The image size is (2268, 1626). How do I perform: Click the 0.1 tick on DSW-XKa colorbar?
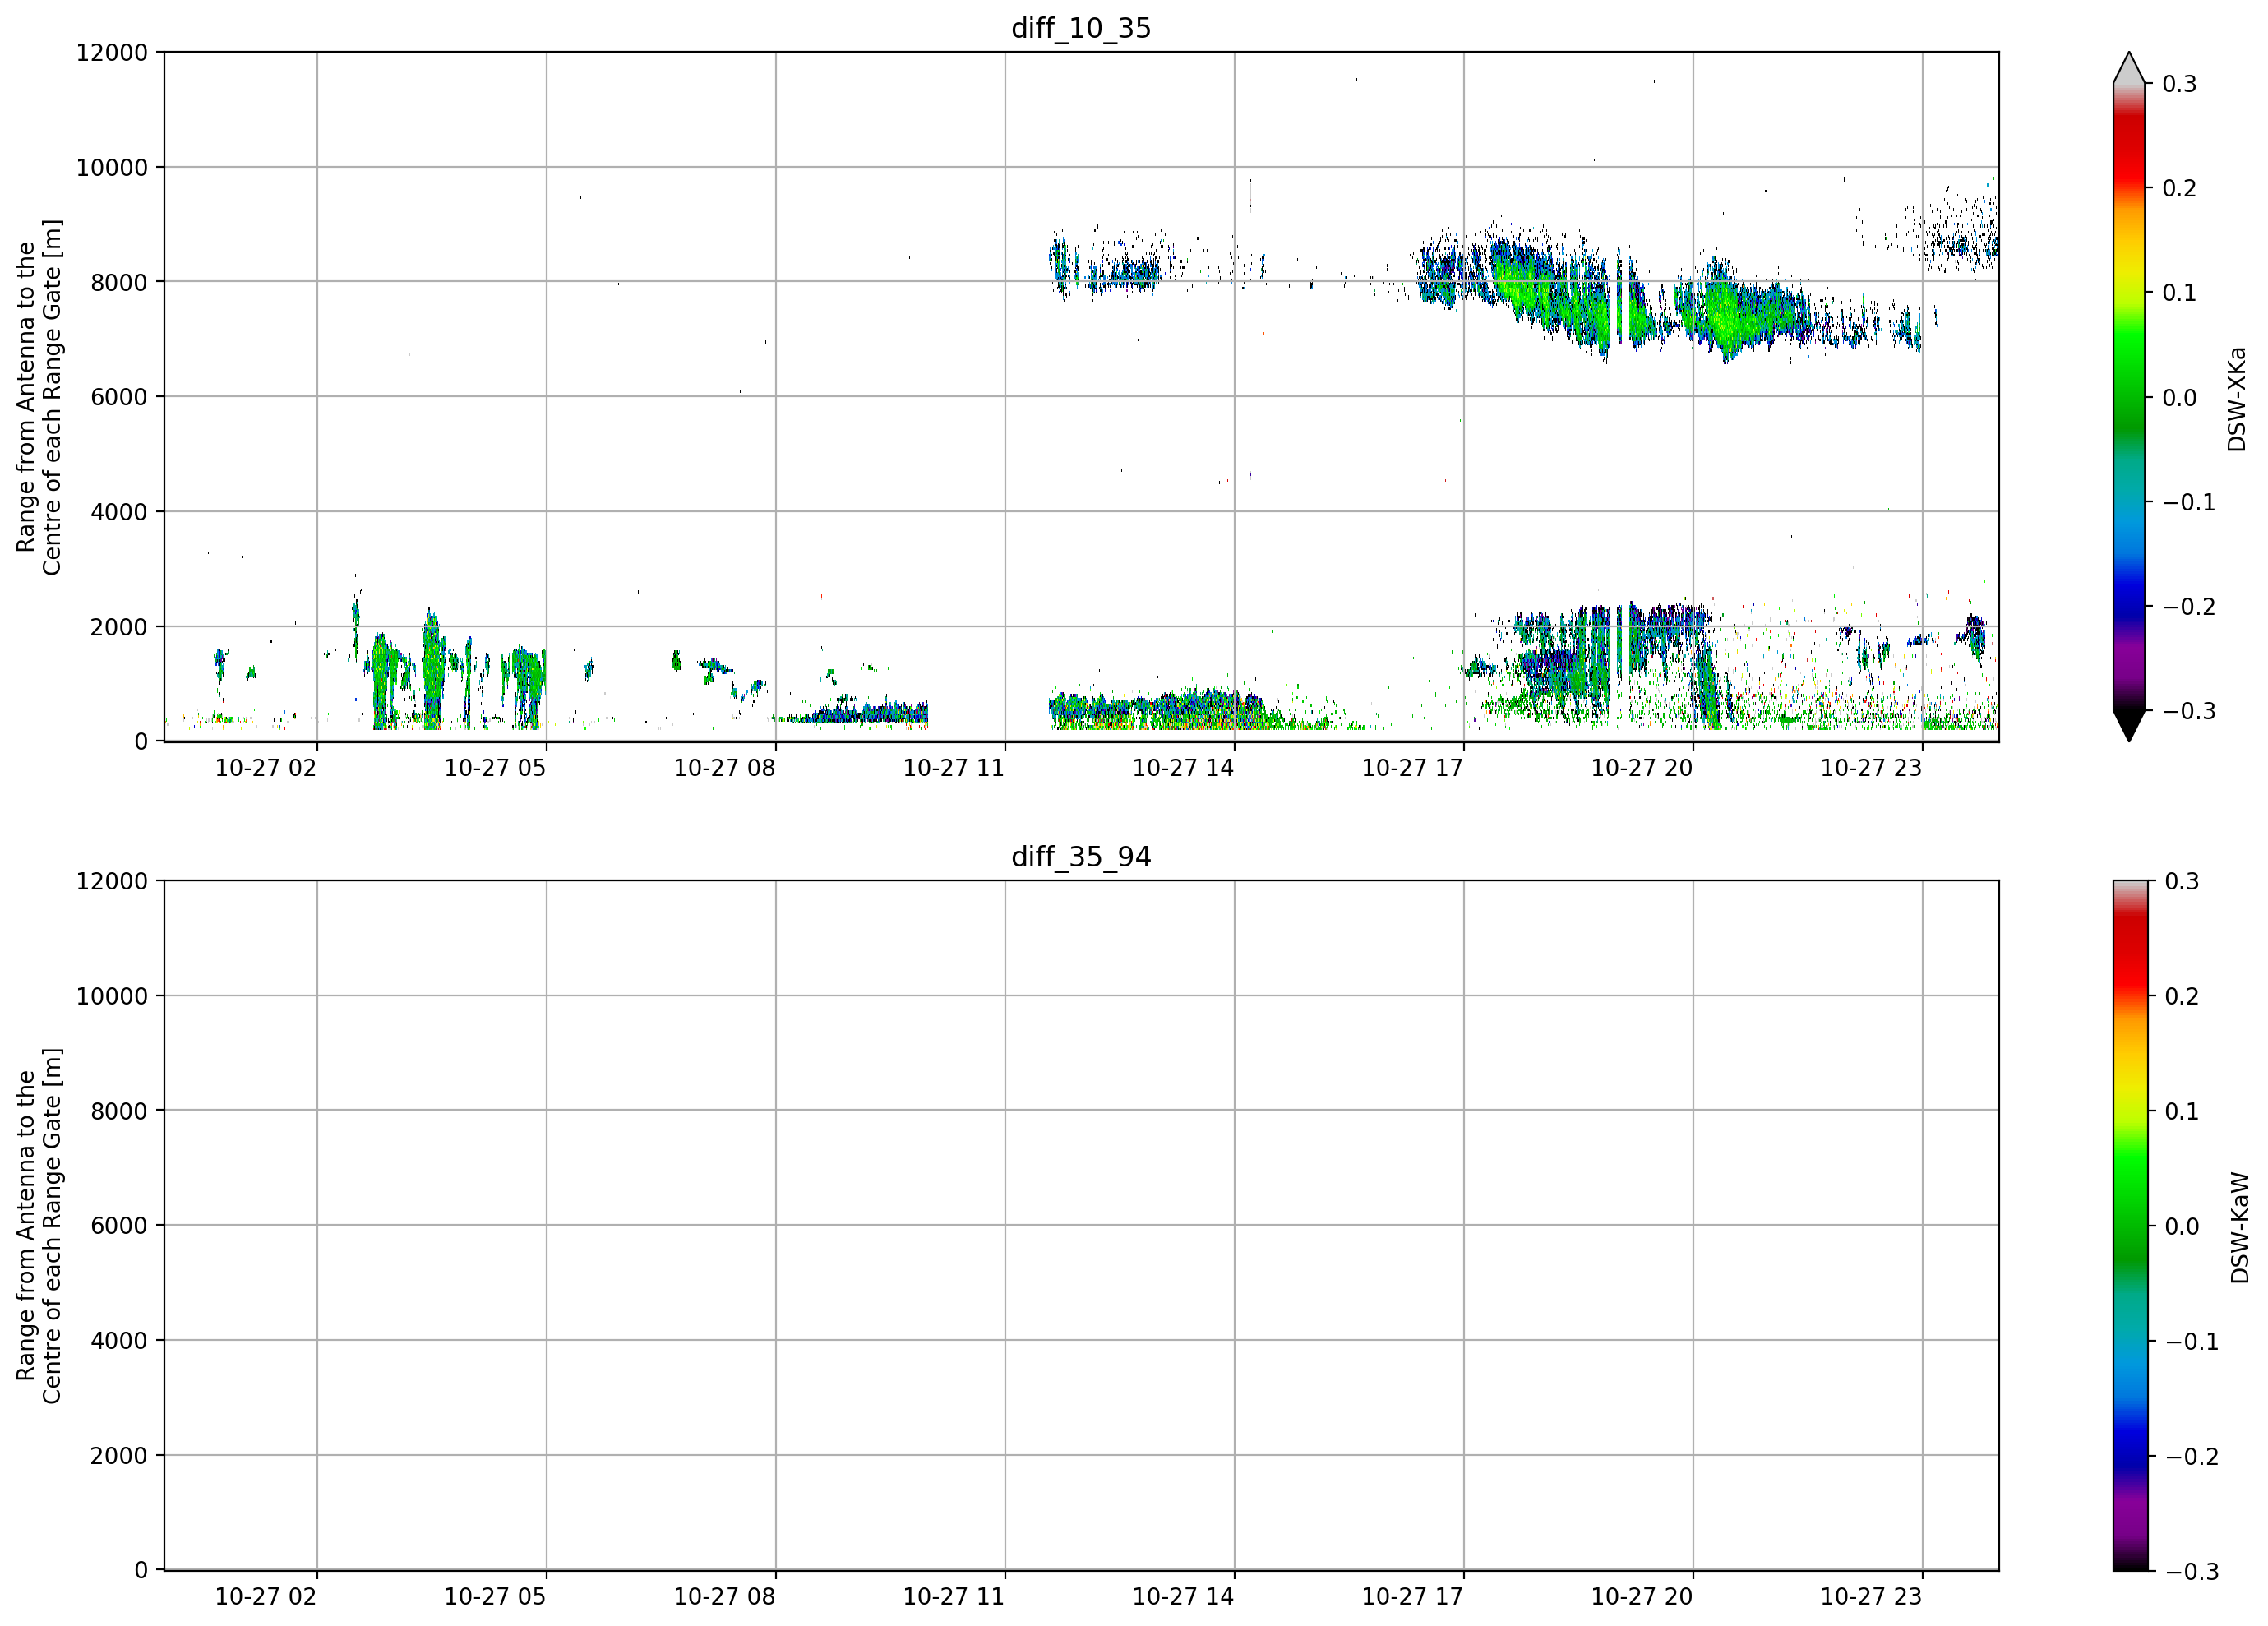(x=2180, y=293)
